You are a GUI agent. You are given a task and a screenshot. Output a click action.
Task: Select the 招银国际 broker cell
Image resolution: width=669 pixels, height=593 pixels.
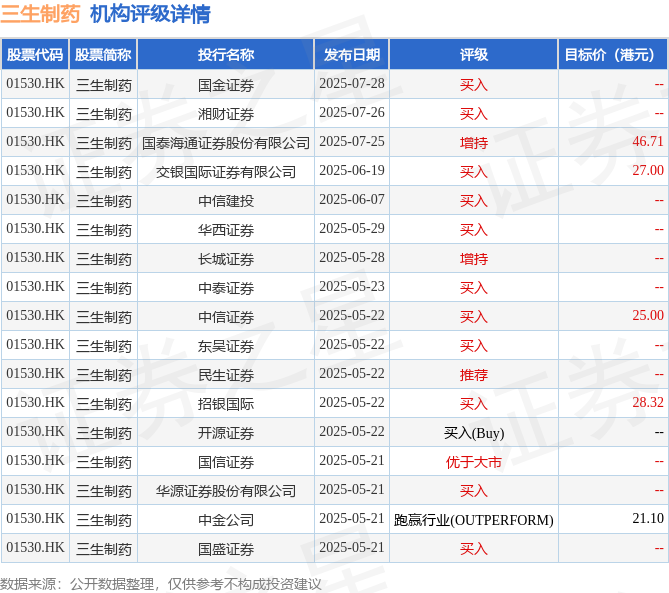[x=226, y=404]
